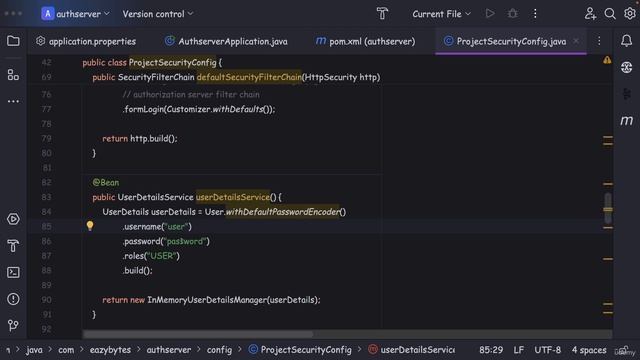The height and width of the screenshot is (360, 640).
Task: Click the "pas$word" string on line 86
Action: [185, 241]
